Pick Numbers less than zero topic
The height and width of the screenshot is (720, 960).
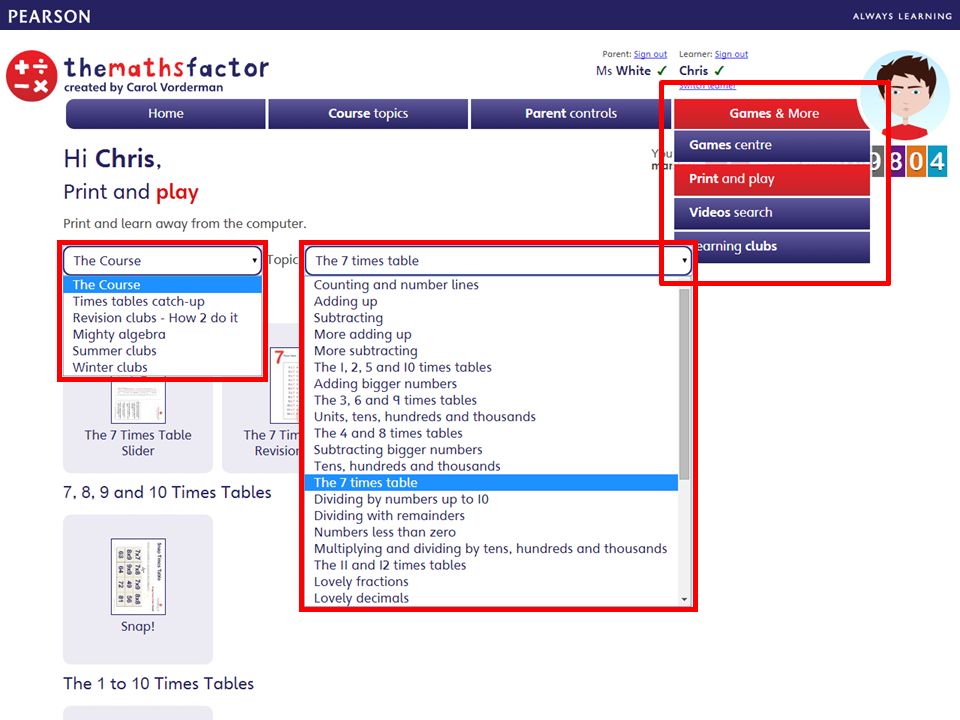click(x=492, y=533)
